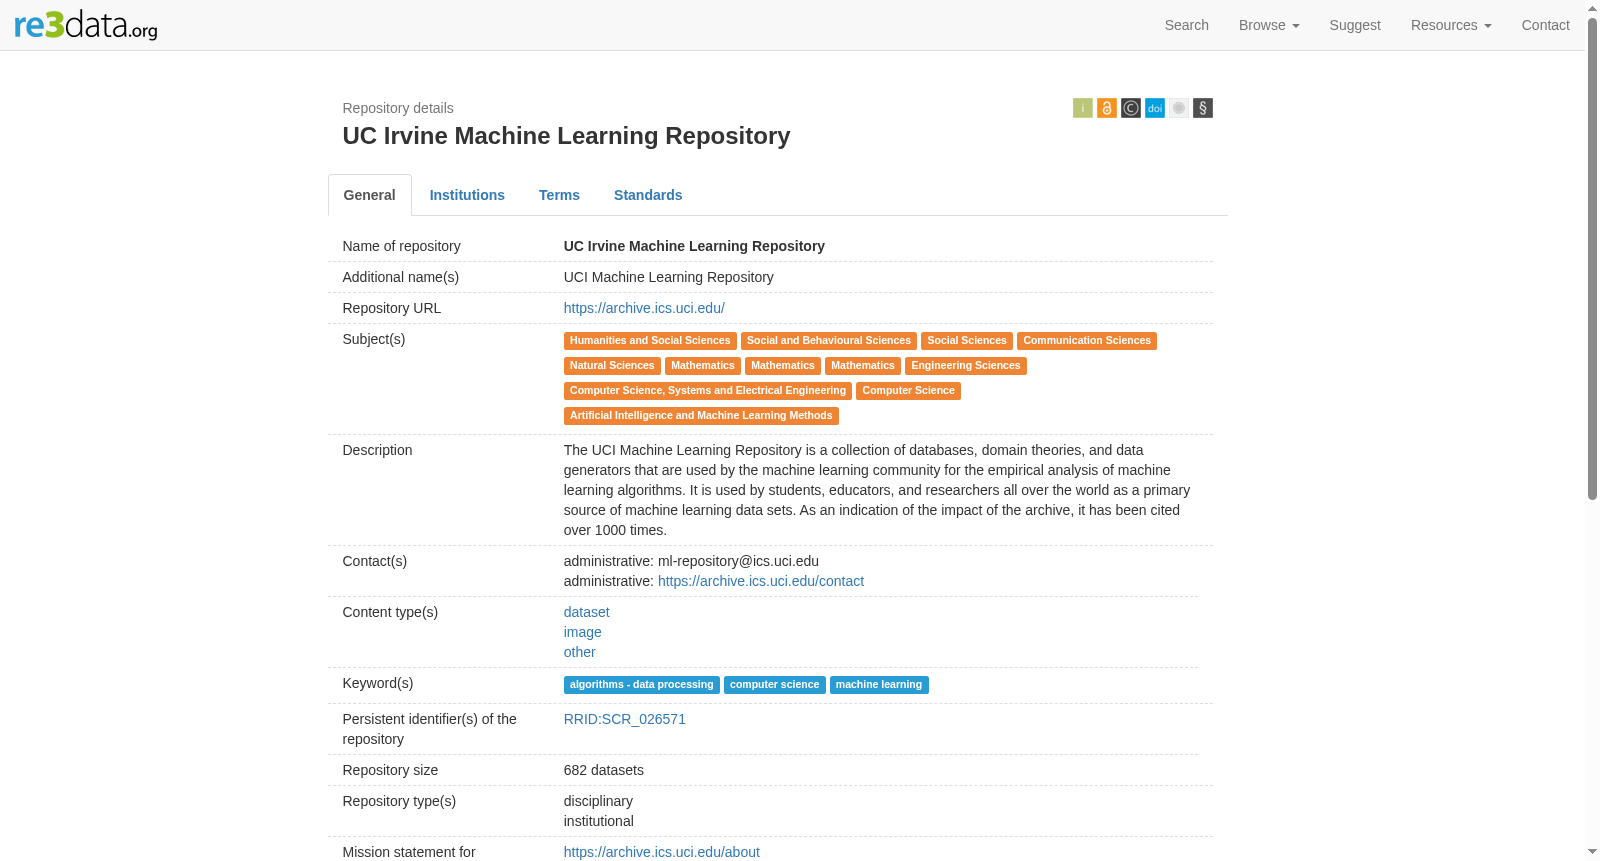Open the RRID:SCR_026571 identifier link
This screenshot has height=861, width=1600.
pos(624,719)
